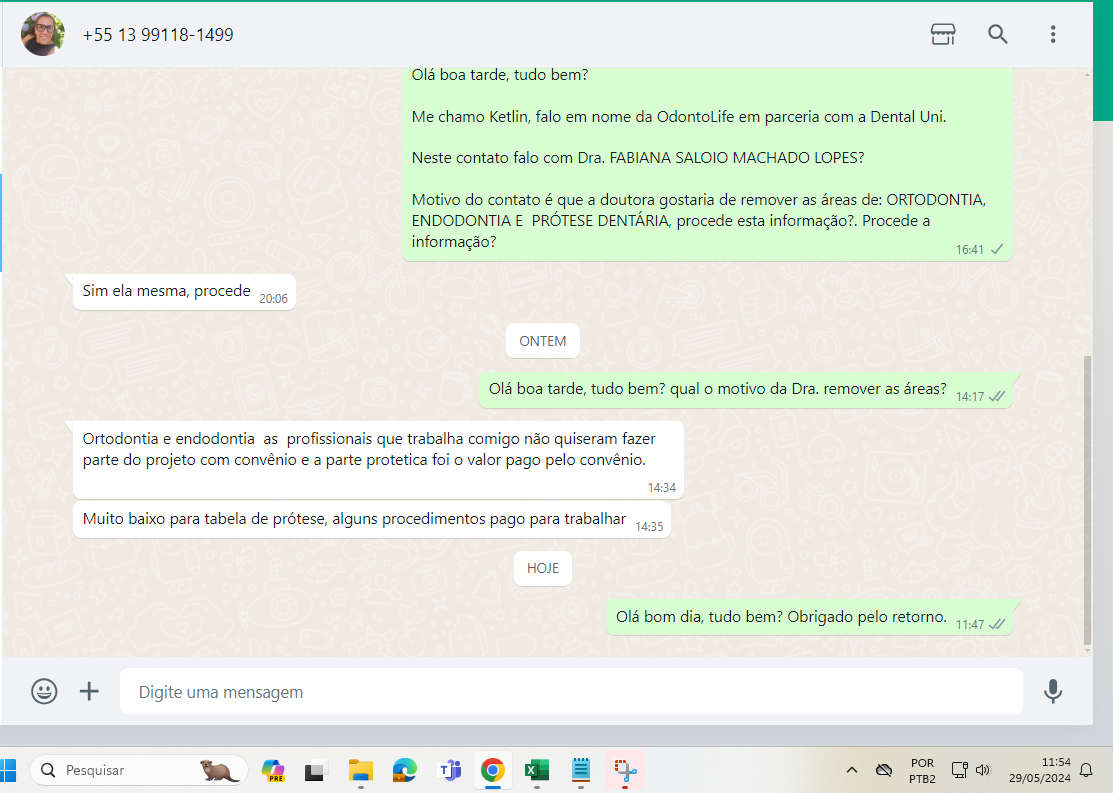
Task: Open Task View from the taskbar
Action: click(316, 770)
